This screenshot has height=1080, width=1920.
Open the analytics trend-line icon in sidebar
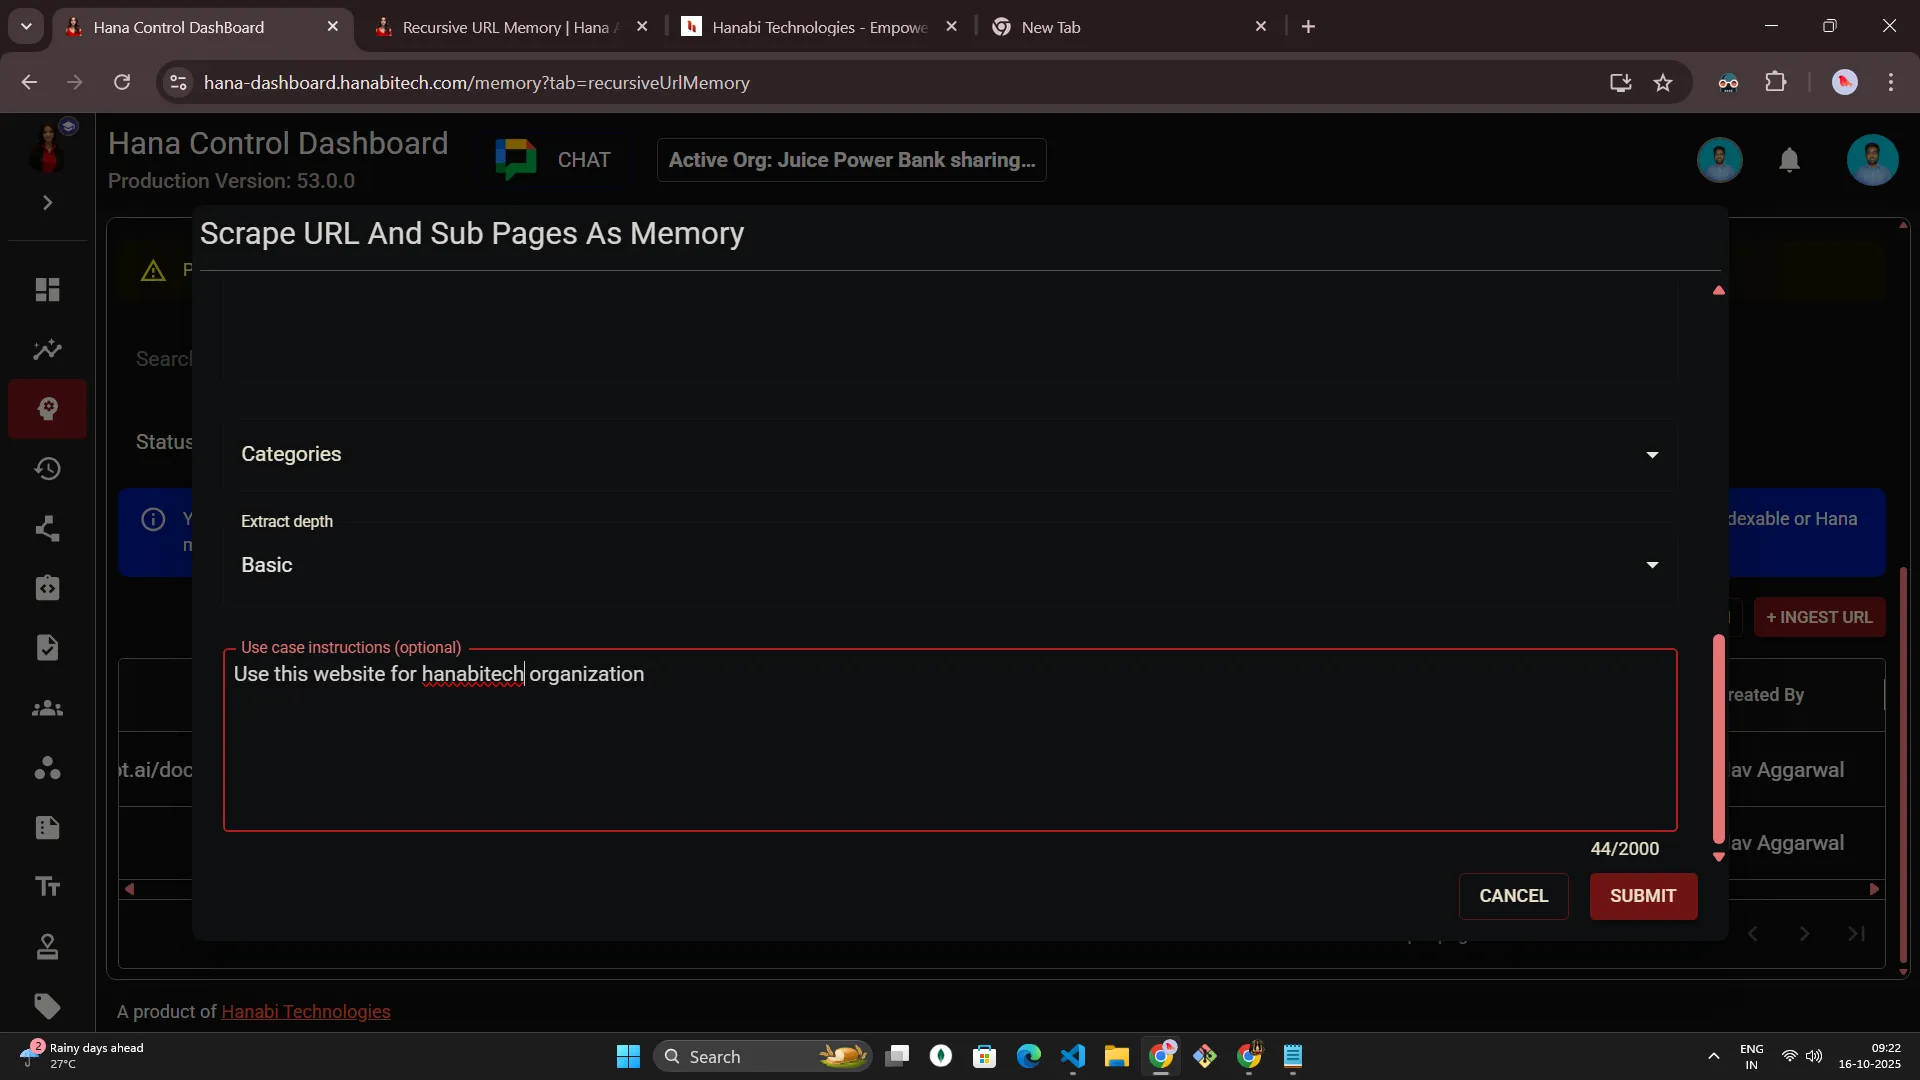47,350
